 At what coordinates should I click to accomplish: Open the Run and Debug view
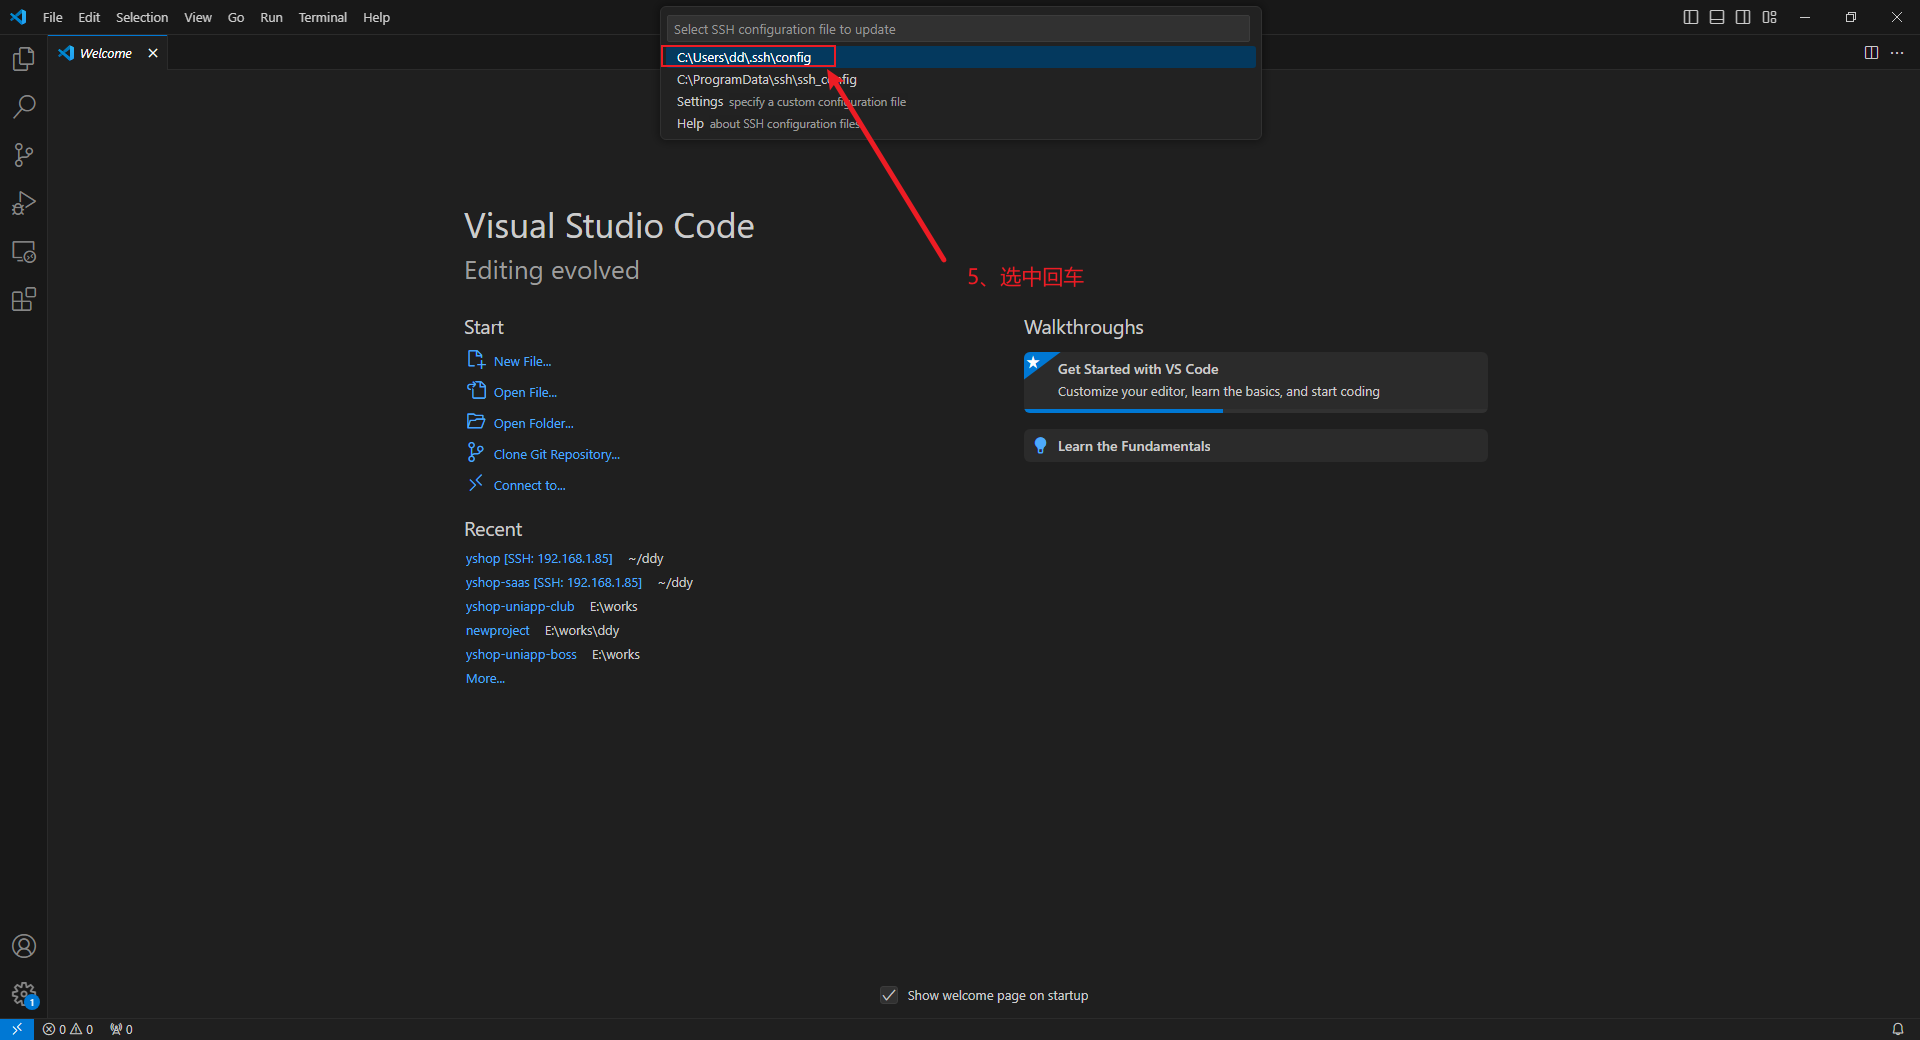click(24, 203)
